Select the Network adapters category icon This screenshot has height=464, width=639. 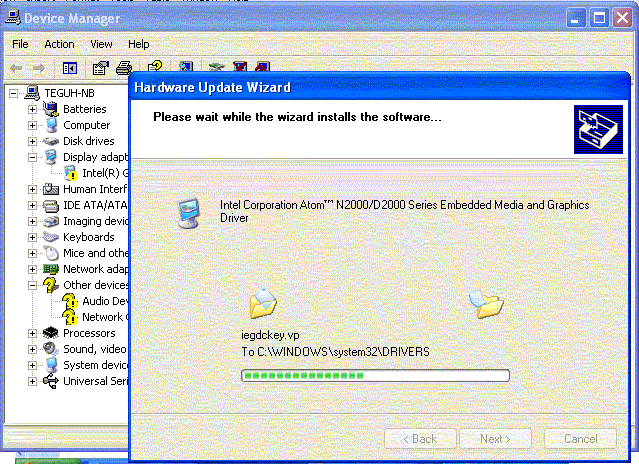51,269
